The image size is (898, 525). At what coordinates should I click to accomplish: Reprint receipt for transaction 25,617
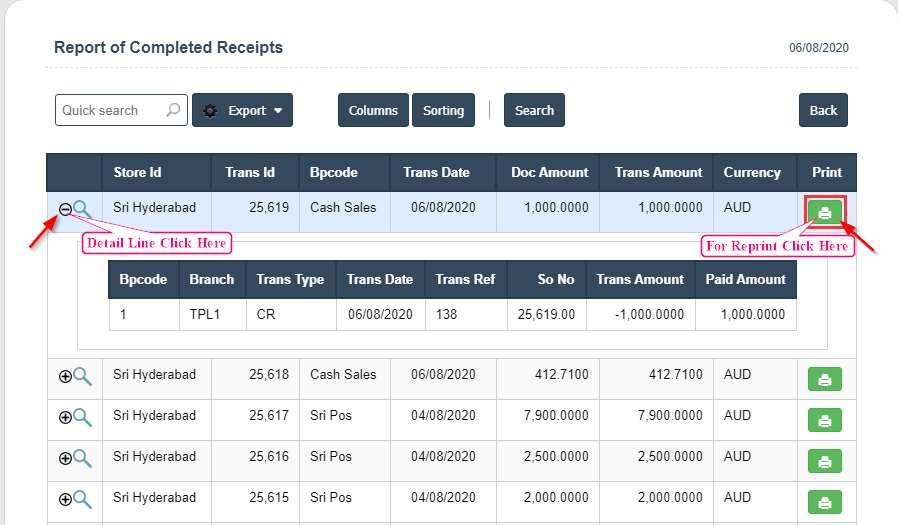click(x=825, y=421)
